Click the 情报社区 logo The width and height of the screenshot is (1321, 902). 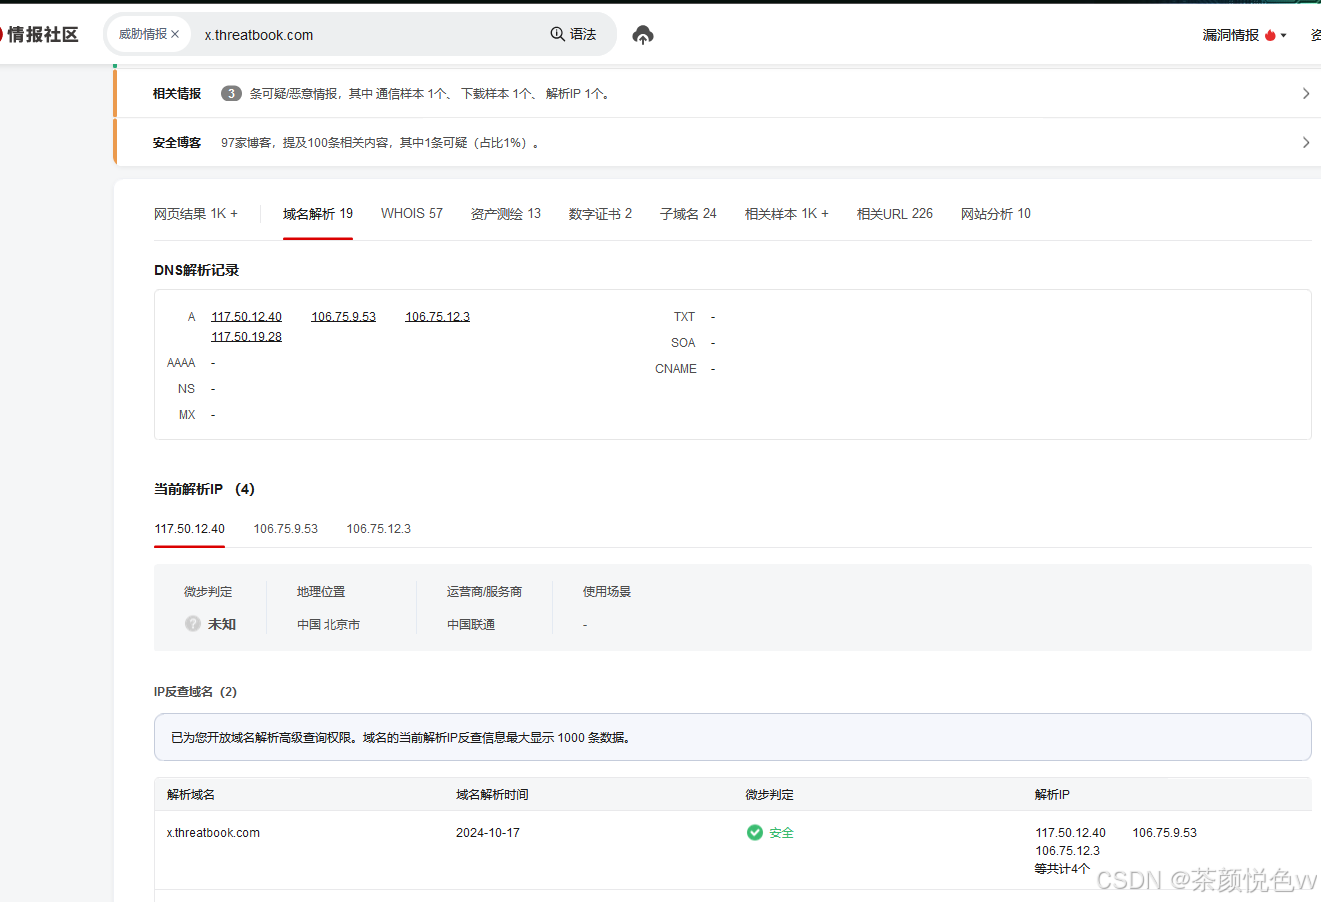click(39, 34)
